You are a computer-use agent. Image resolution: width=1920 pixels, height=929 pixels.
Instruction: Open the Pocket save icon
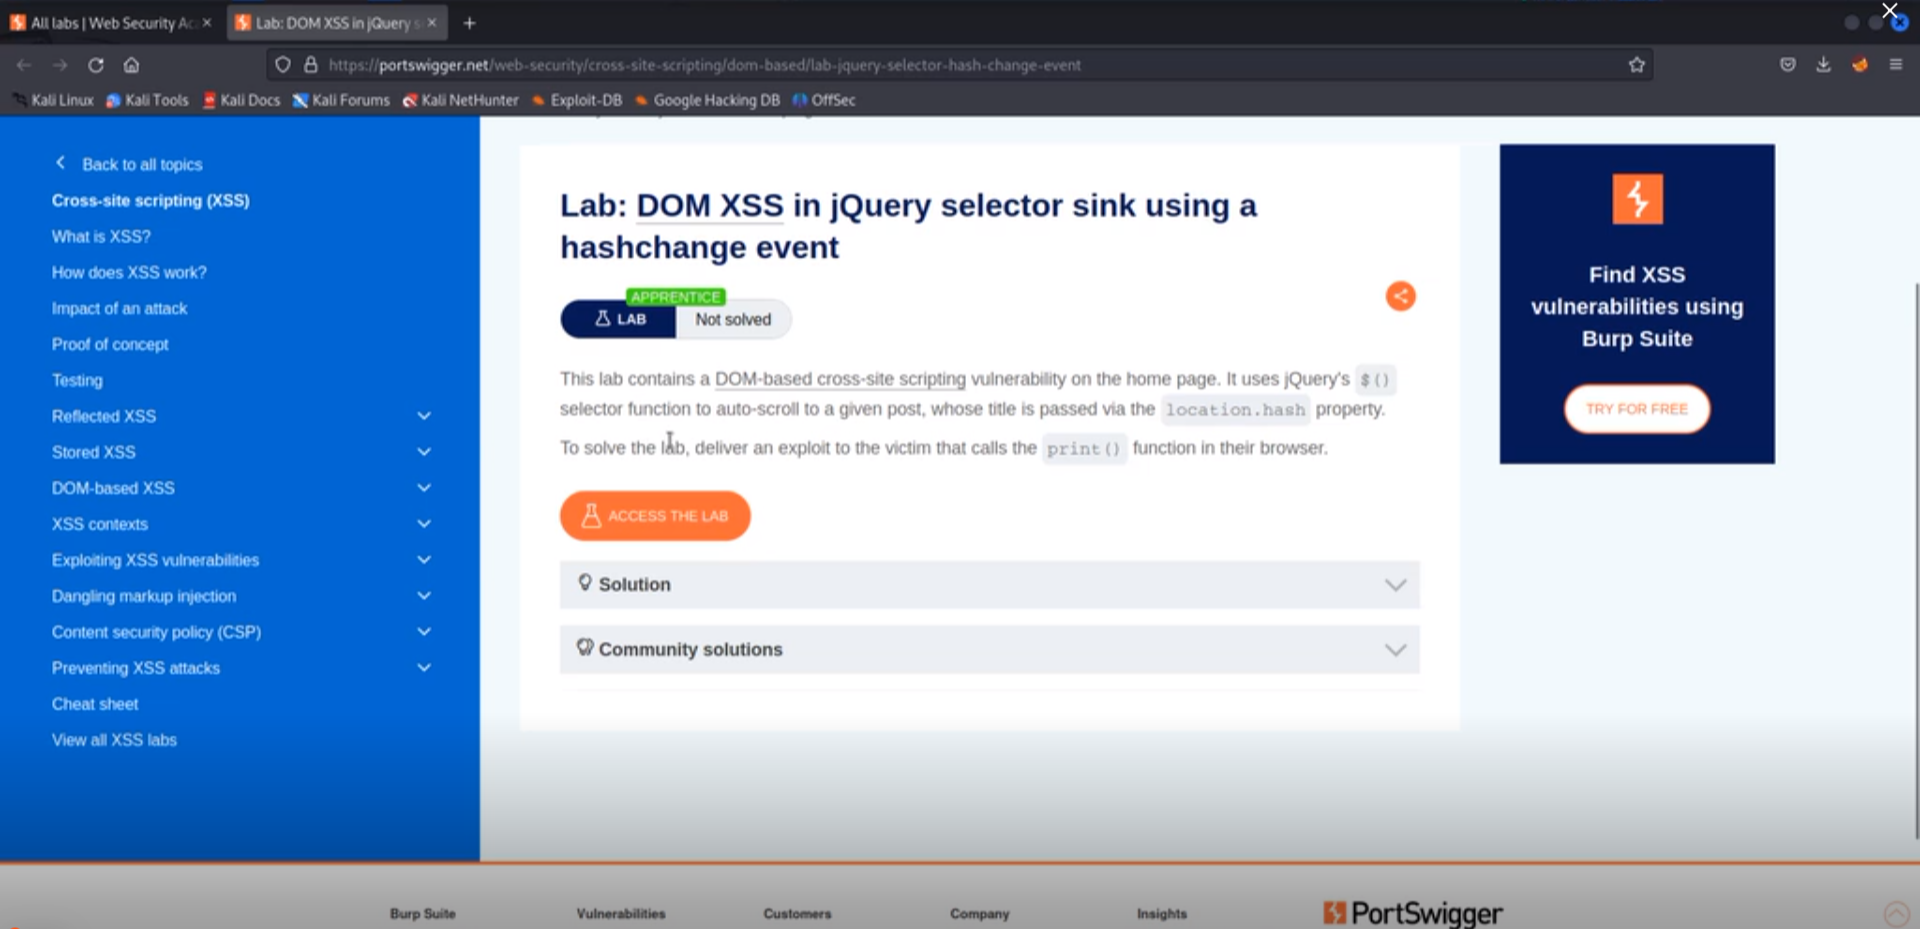(1788, 65)
